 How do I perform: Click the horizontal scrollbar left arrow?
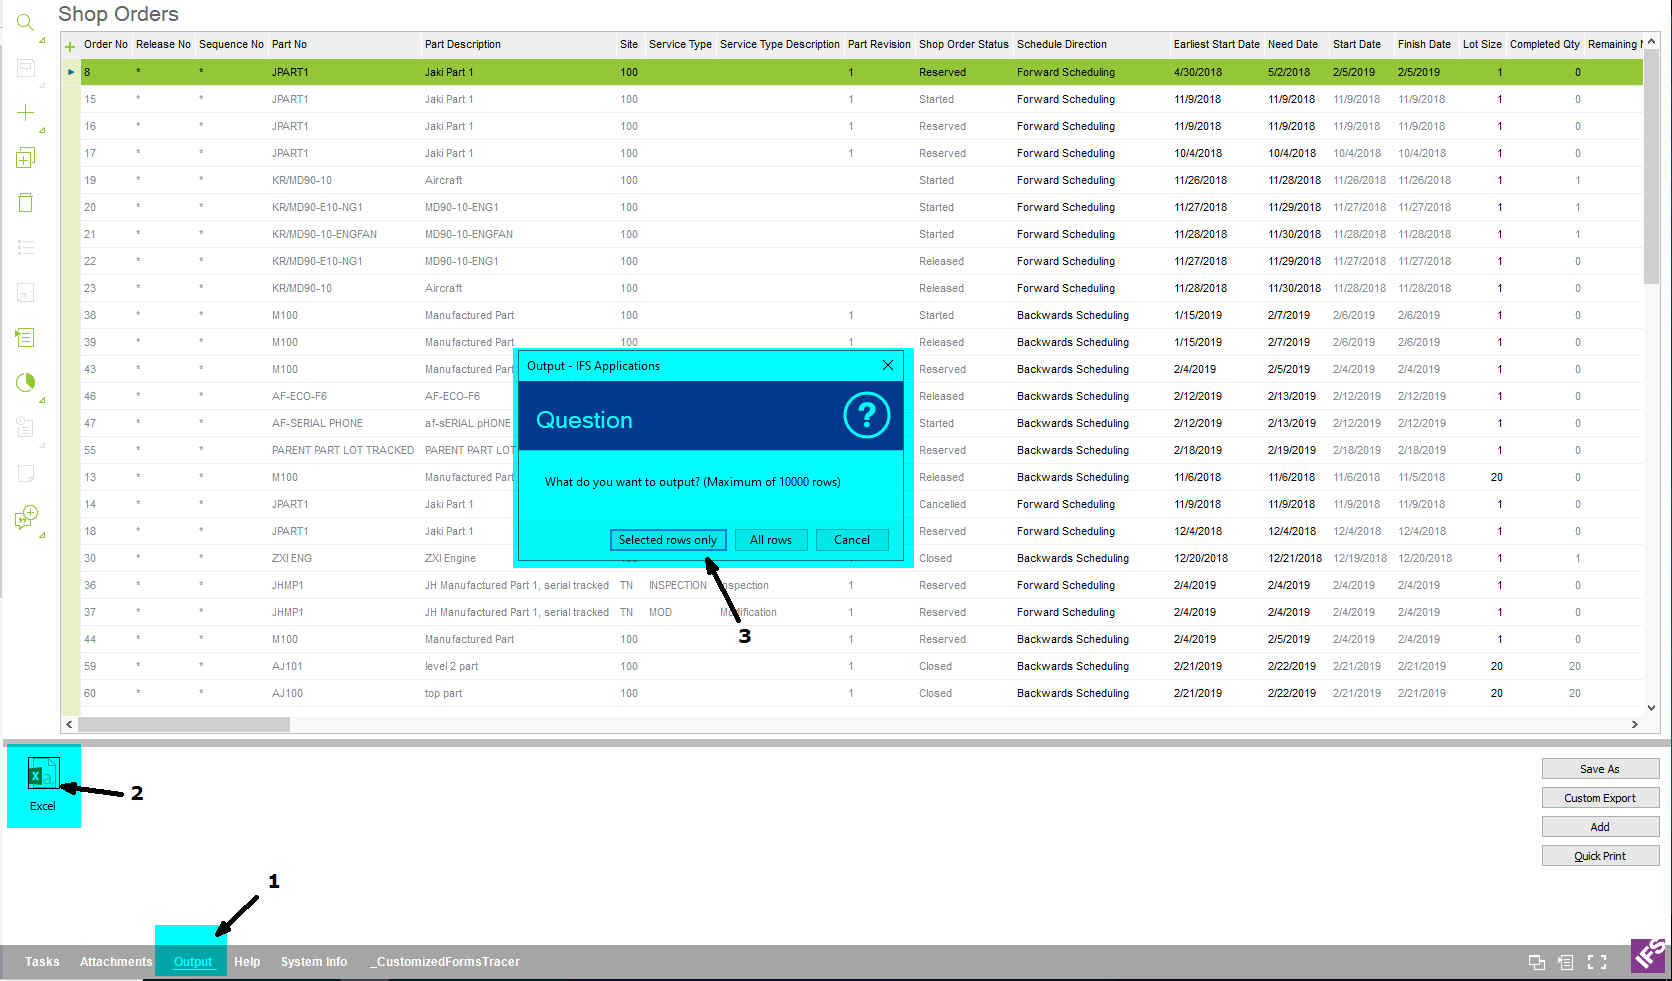click(x=69, y=724)
